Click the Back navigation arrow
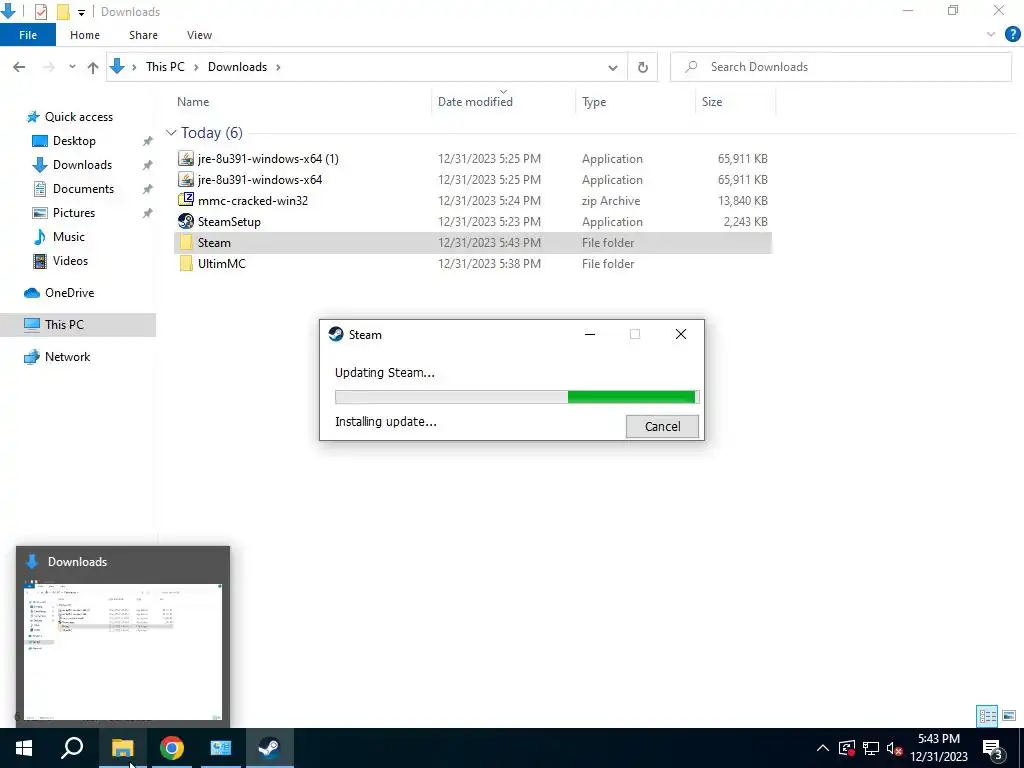This screenshot has height=768, width=1024. (x=19, y=67)
